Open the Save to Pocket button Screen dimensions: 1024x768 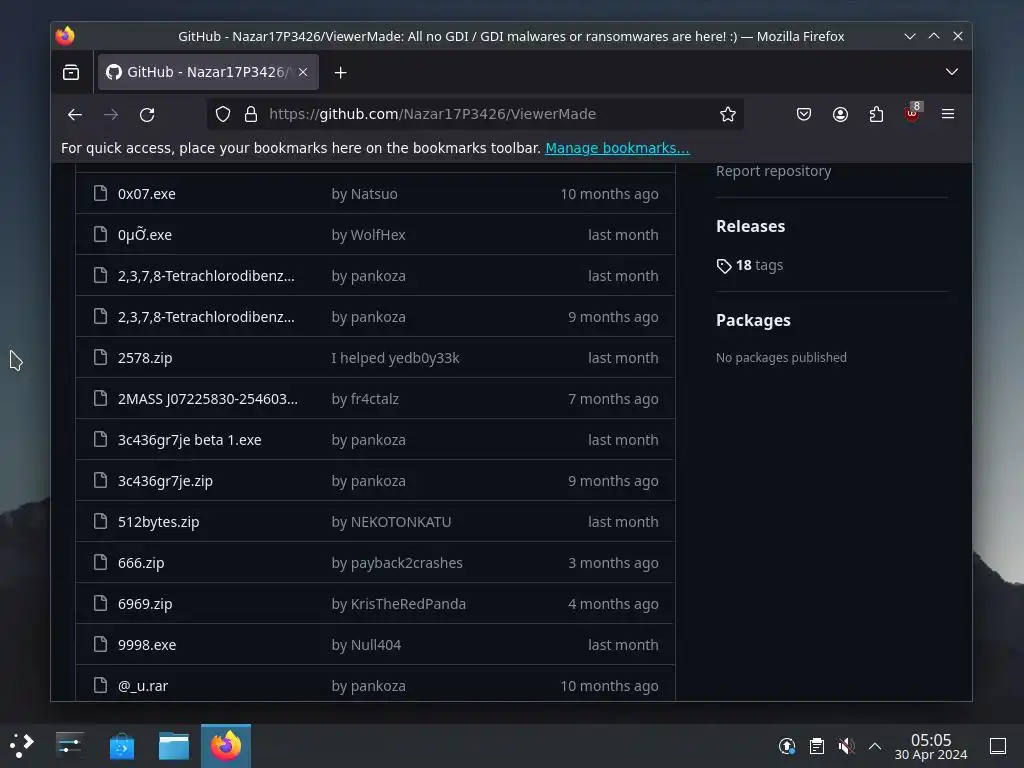[x=804, y=114]
